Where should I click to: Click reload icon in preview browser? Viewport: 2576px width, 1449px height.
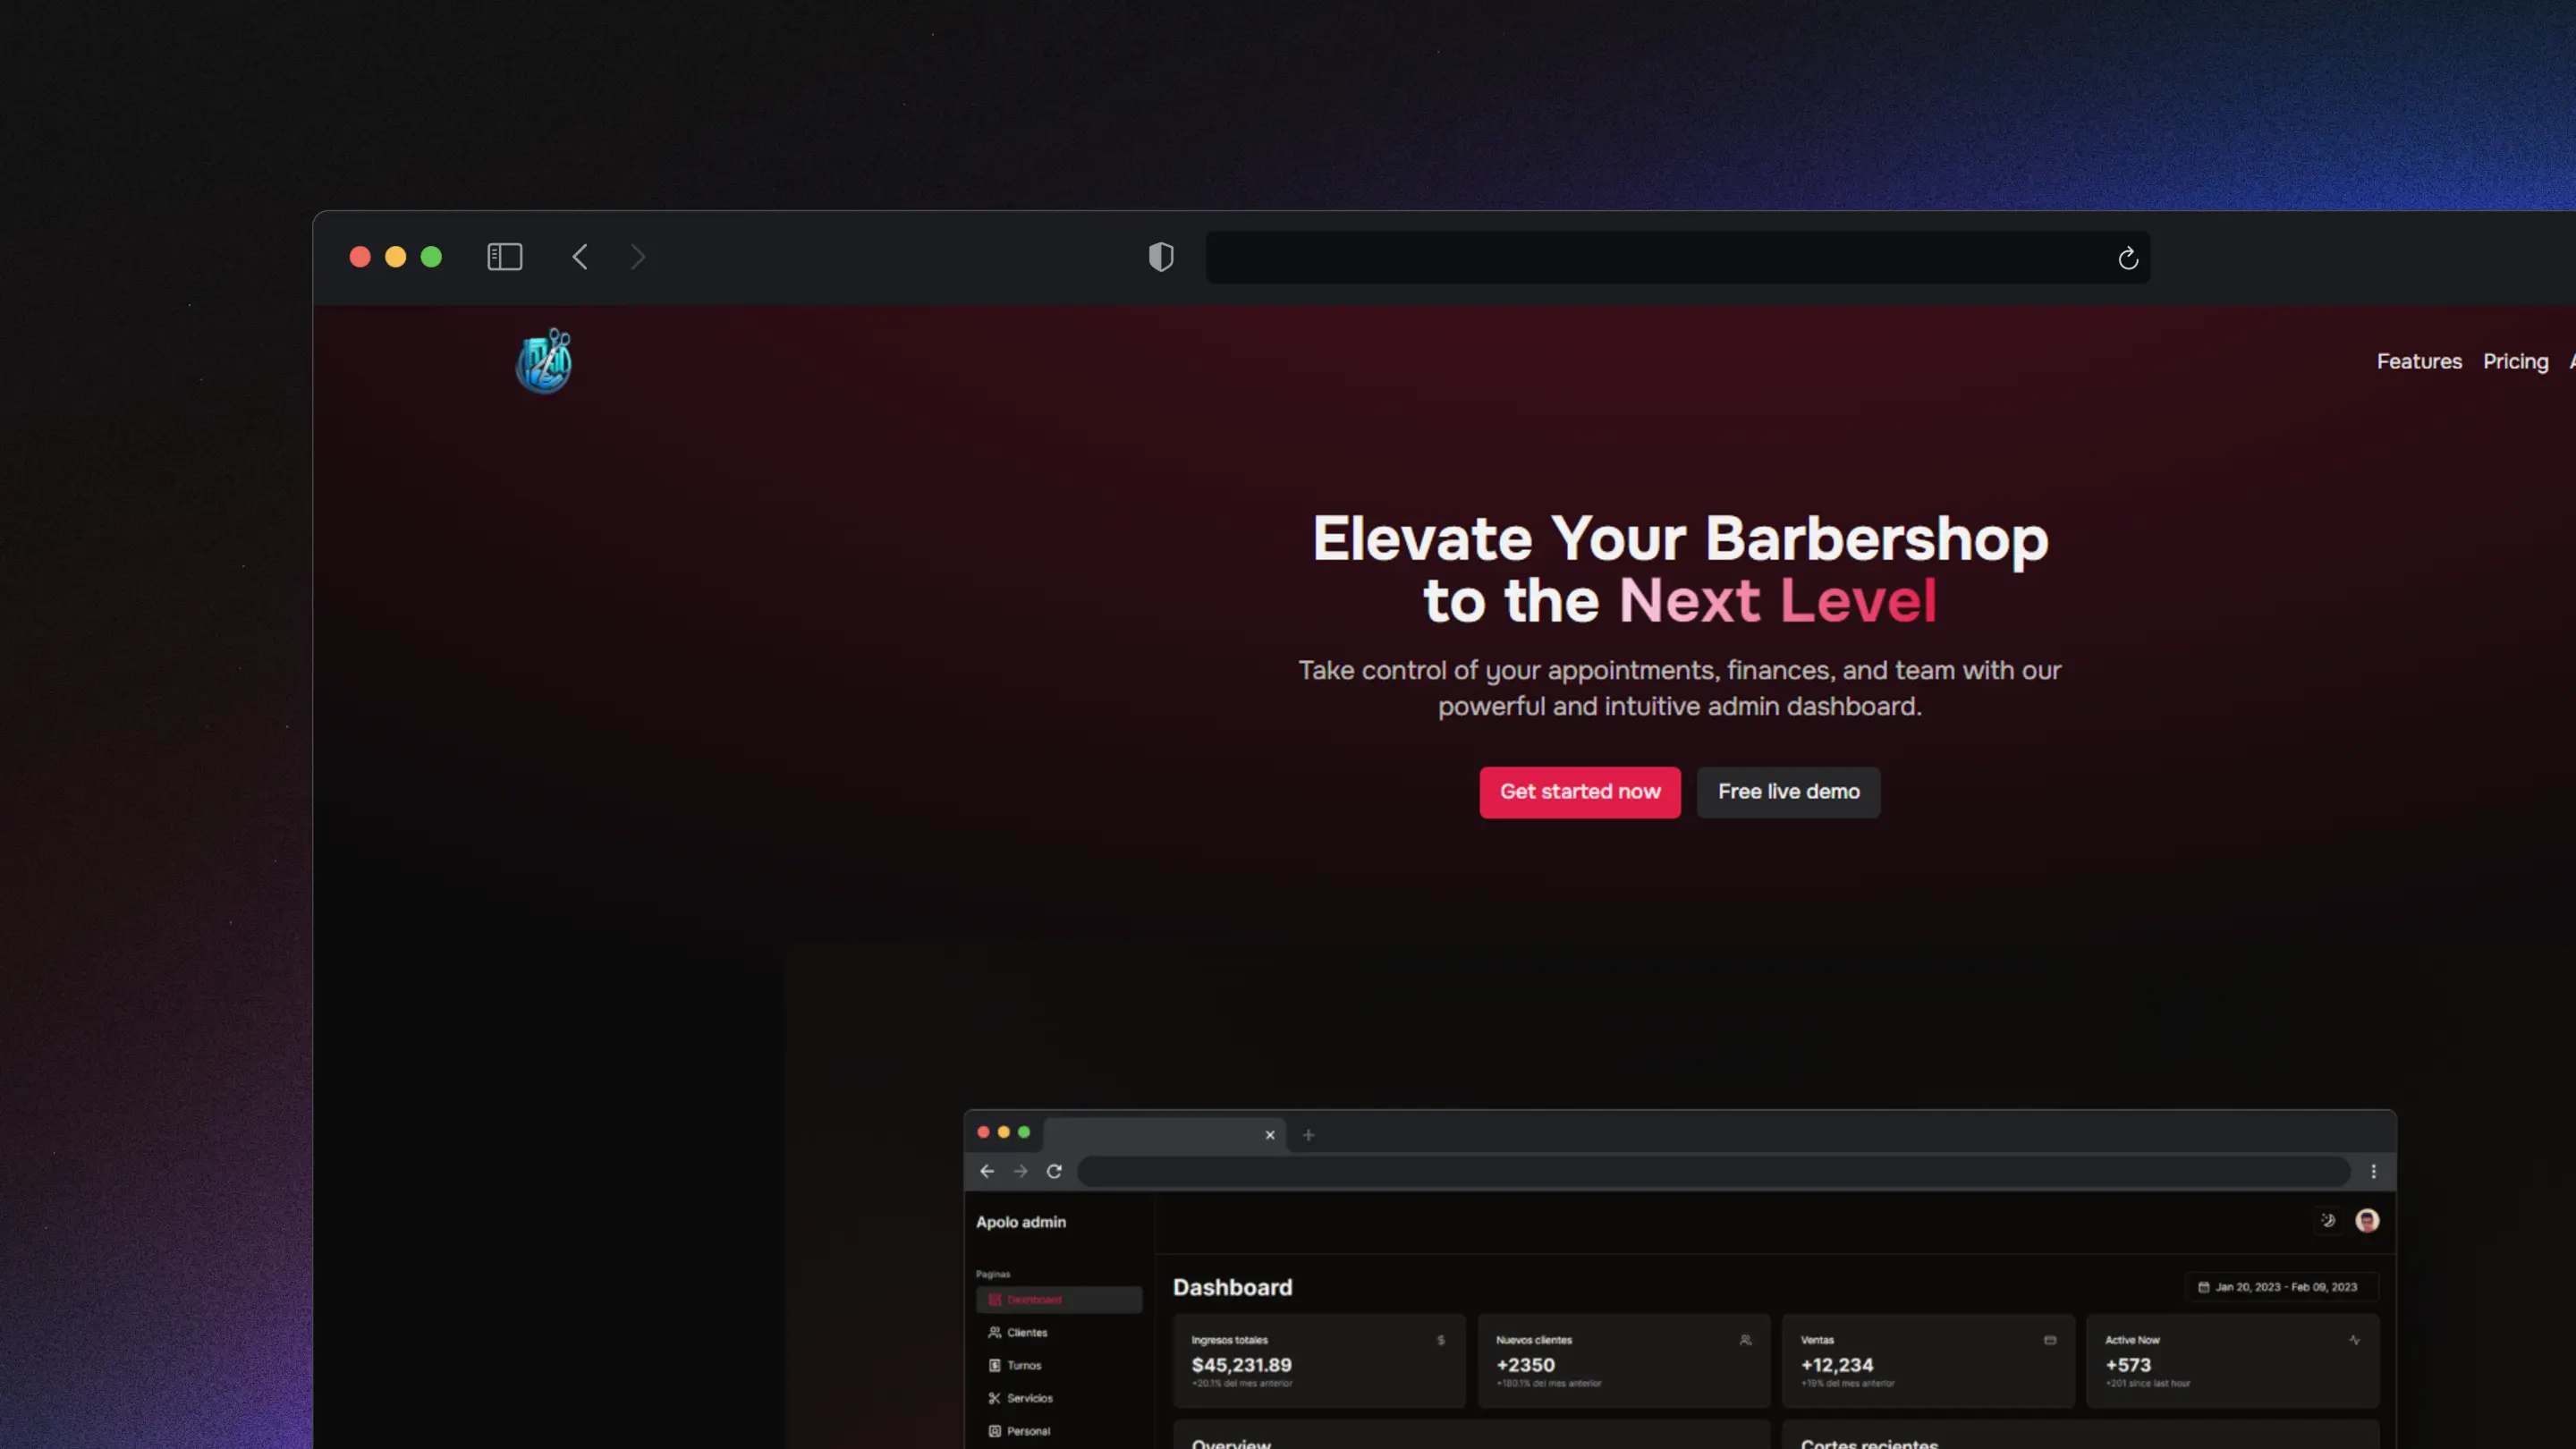1054,1171
